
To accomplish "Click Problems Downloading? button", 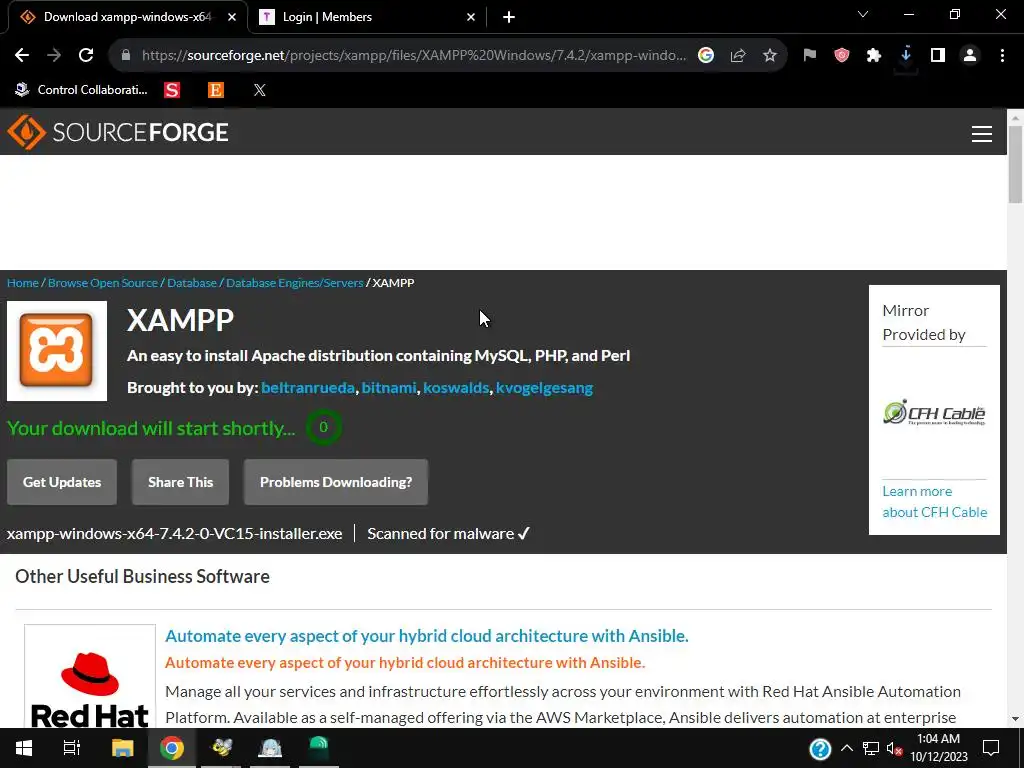I will [336, 482].
